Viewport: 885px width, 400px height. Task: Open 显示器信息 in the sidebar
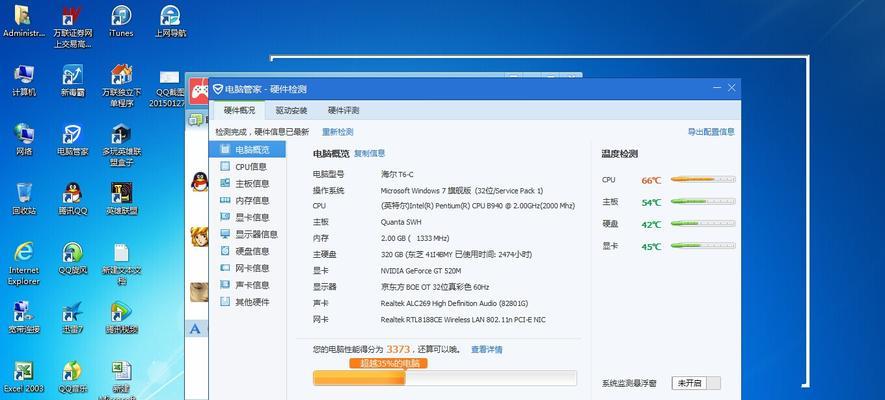247,234
